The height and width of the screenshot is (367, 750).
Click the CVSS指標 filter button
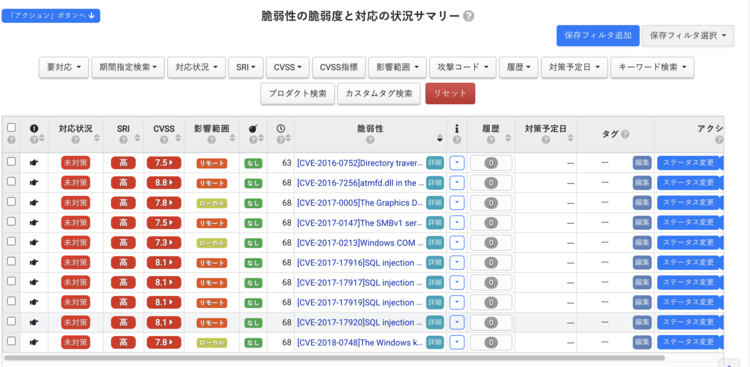point(339,67)
